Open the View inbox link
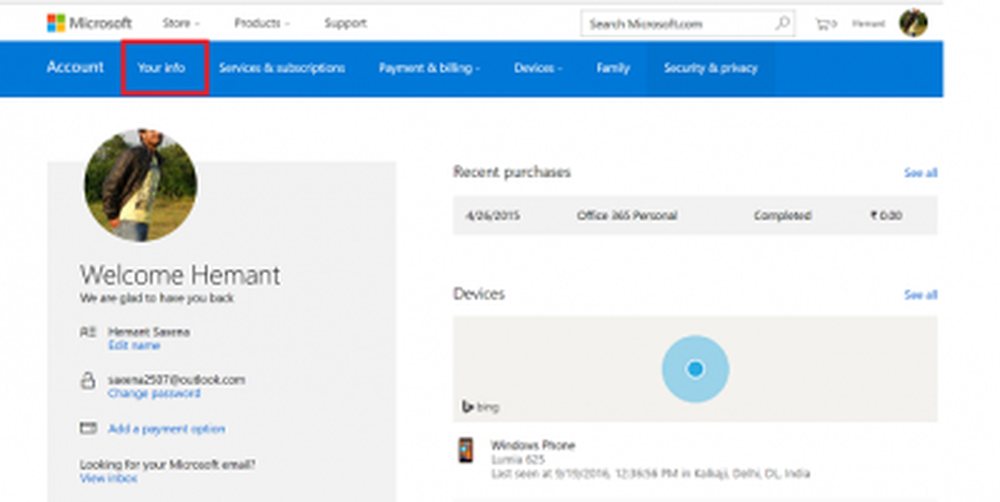1000x502 pixels. [x=108, y=478]
